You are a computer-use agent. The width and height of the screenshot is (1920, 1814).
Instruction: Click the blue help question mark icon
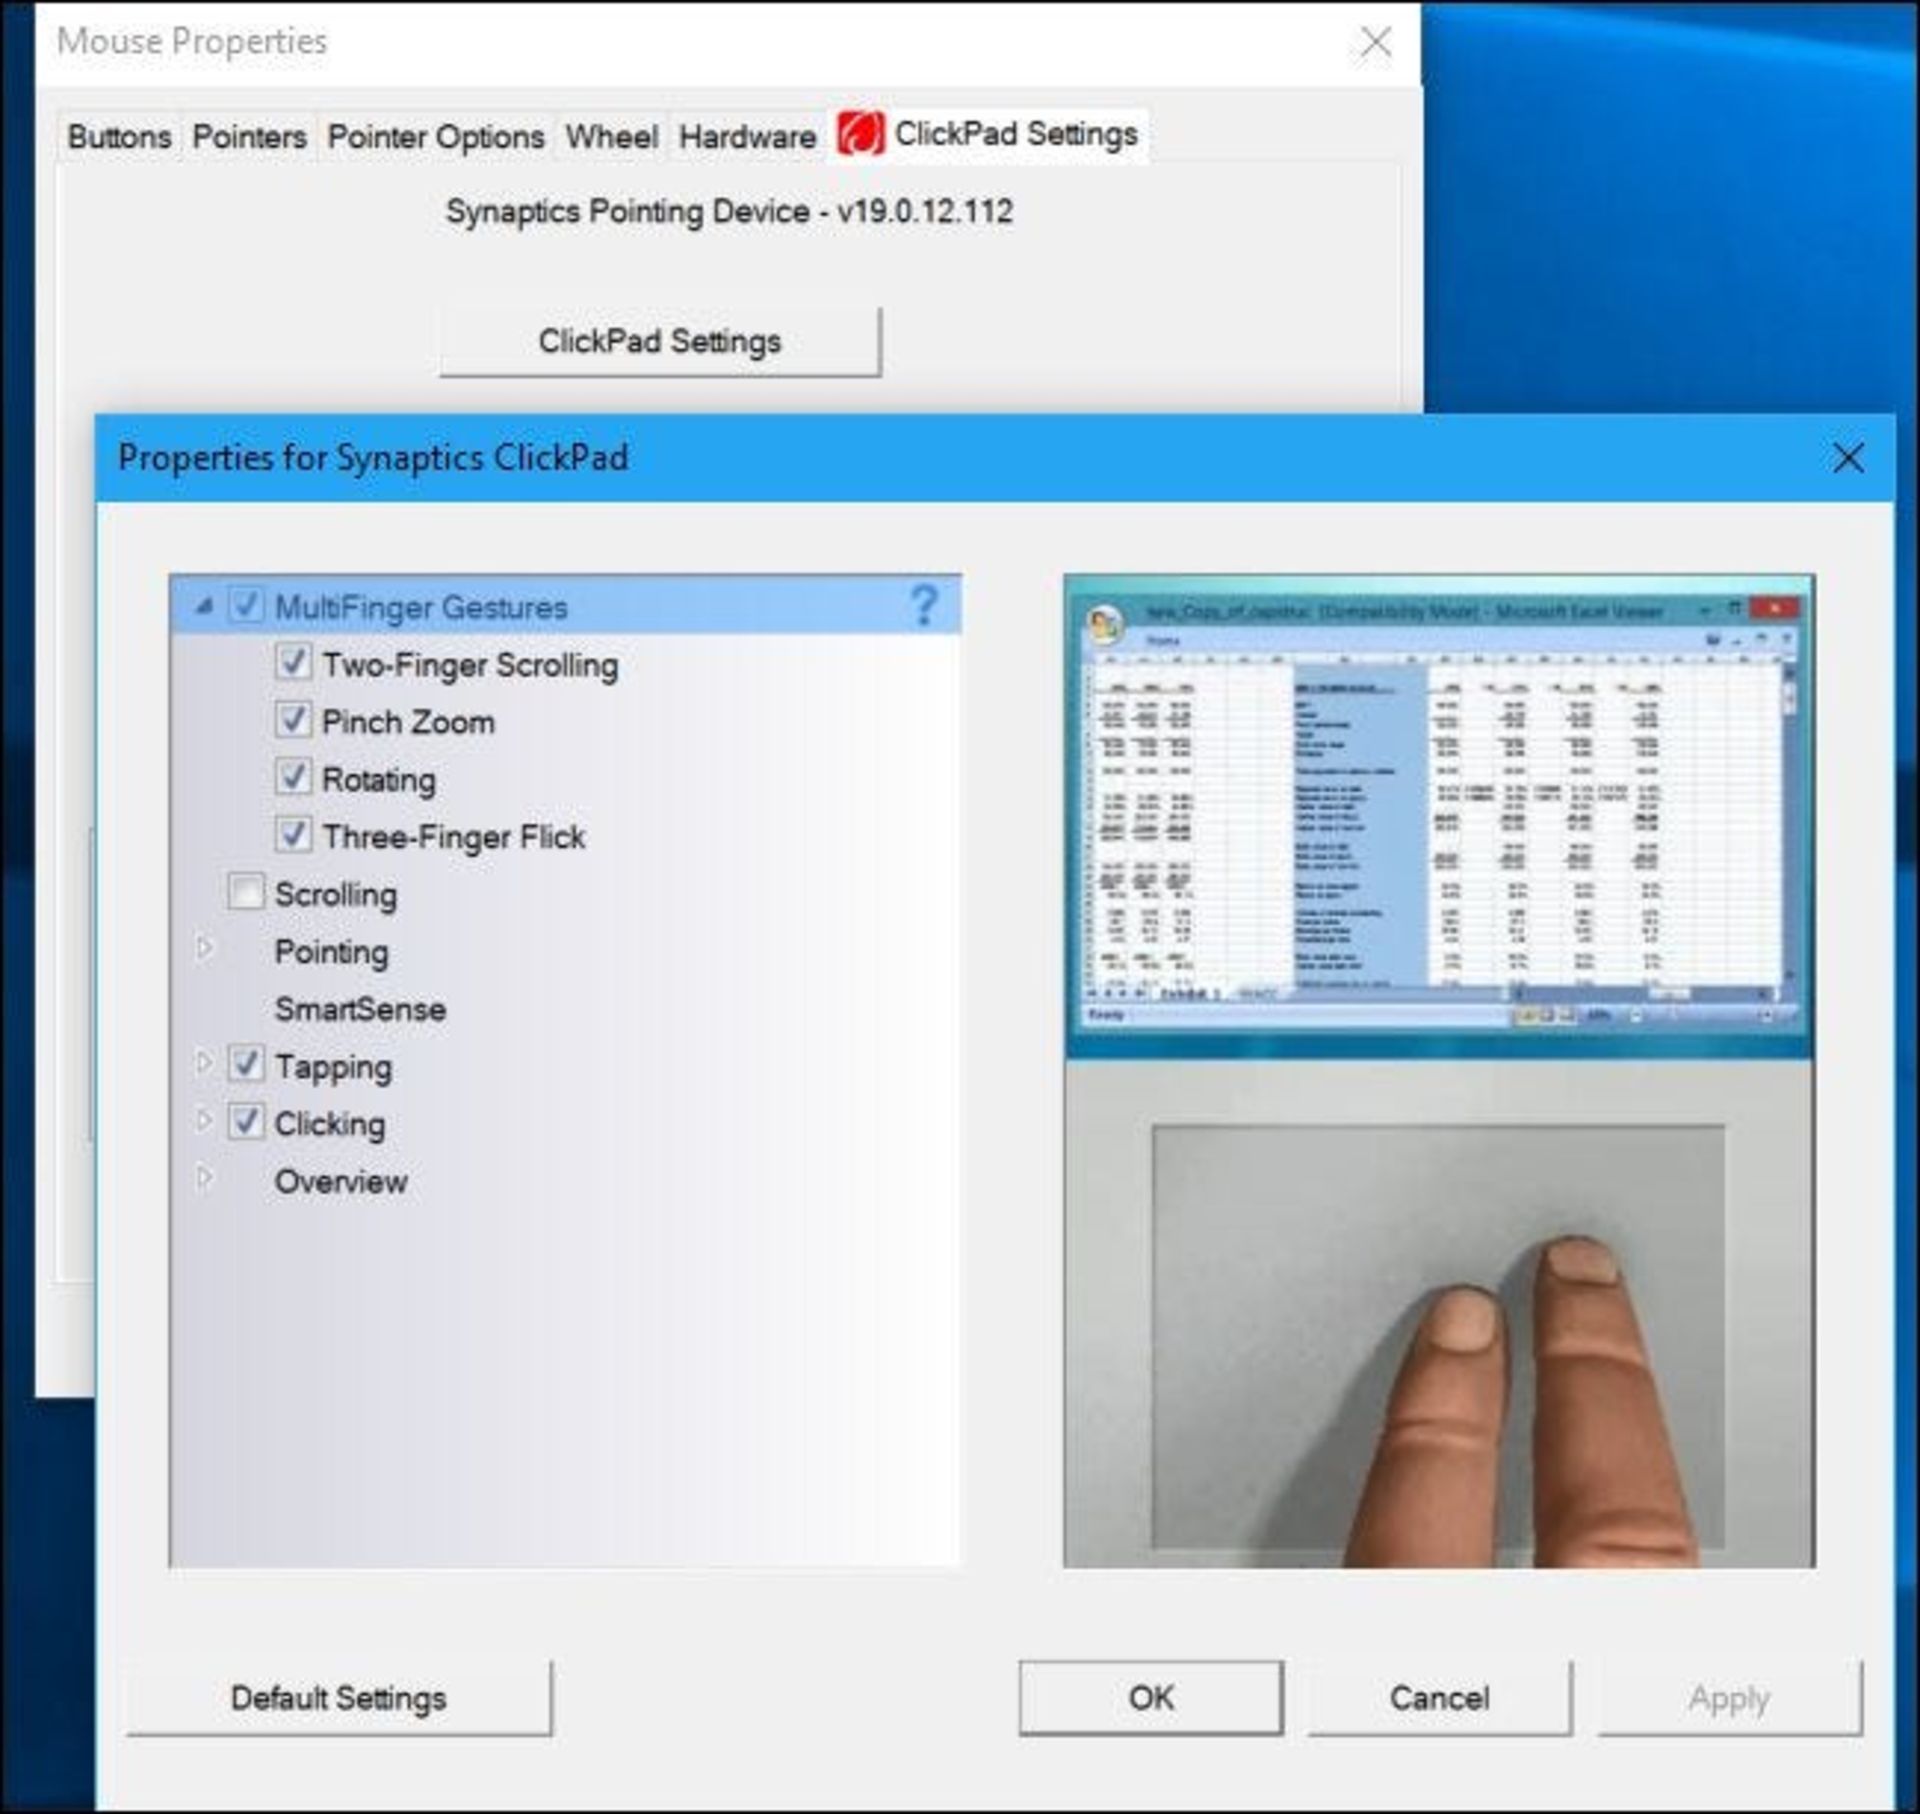click(923, 605)
